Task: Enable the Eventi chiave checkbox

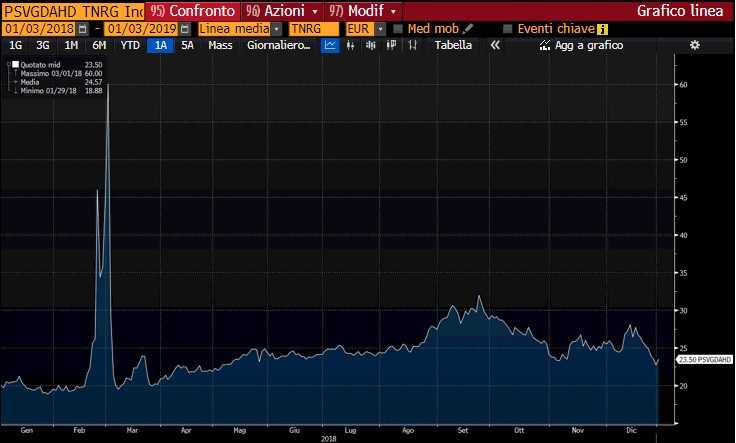Action: point(507,29)
